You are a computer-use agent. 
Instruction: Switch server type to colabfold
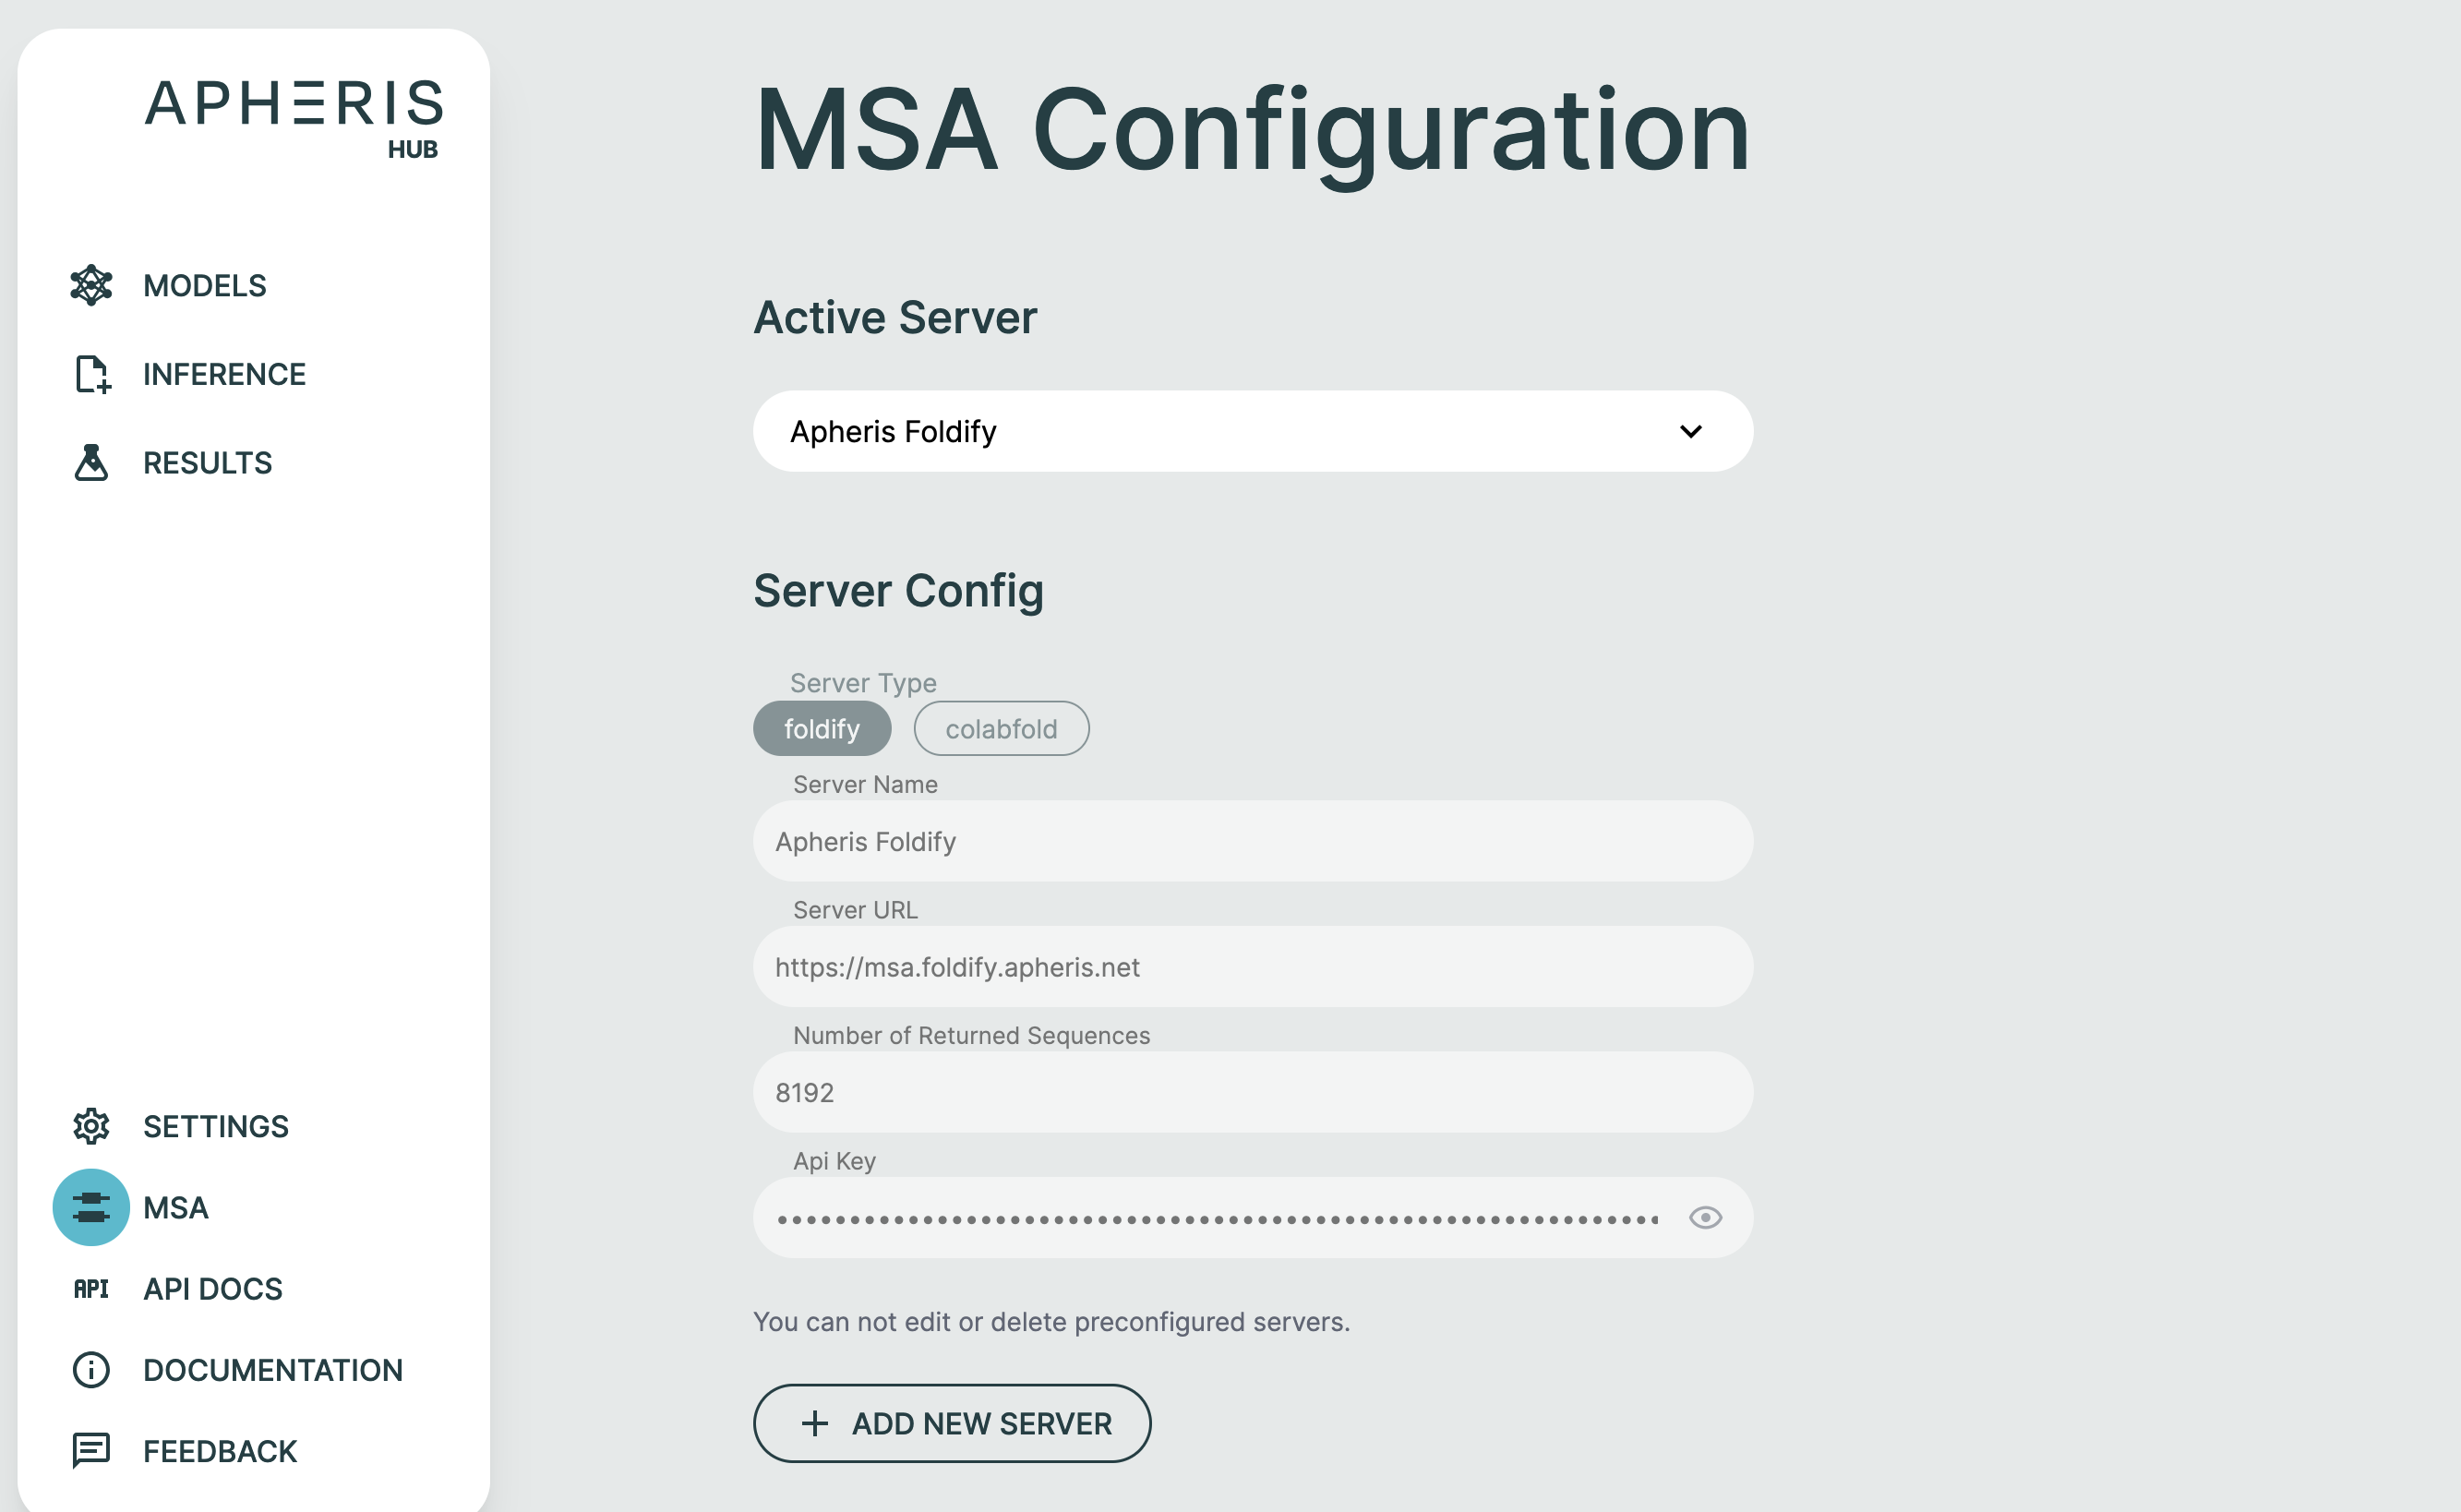[1001, 728]
